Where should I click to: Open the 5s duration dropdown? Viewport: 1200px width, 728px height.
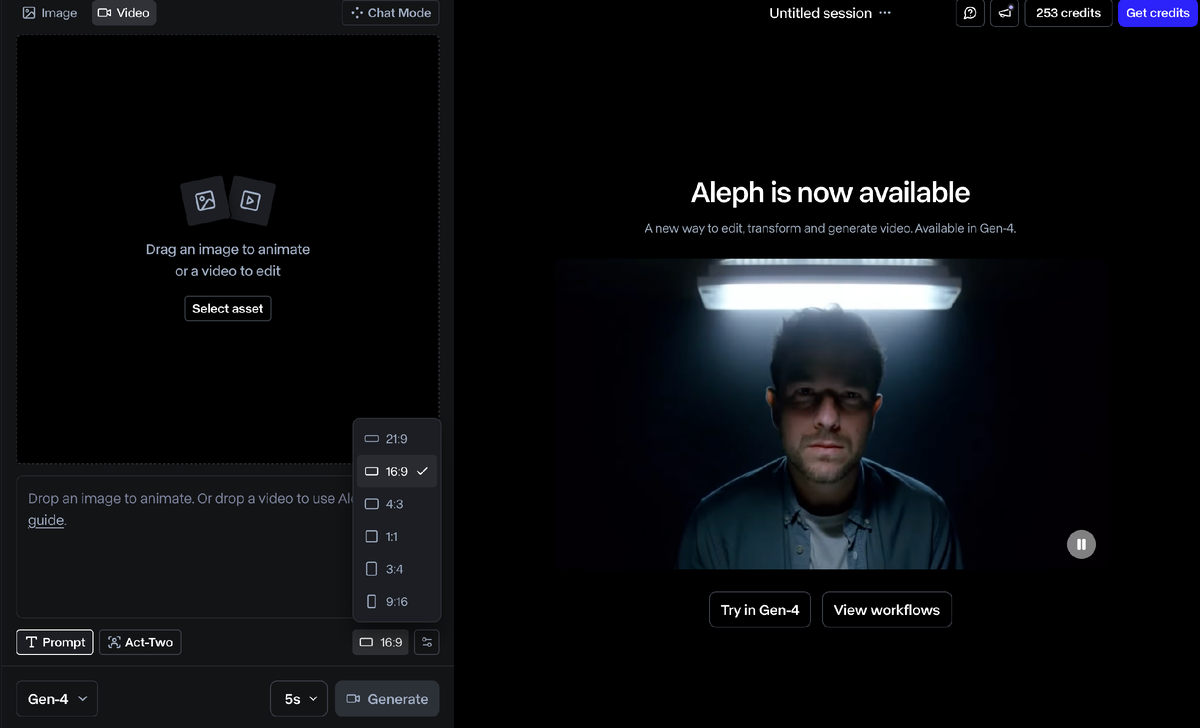tap(299, 699)
